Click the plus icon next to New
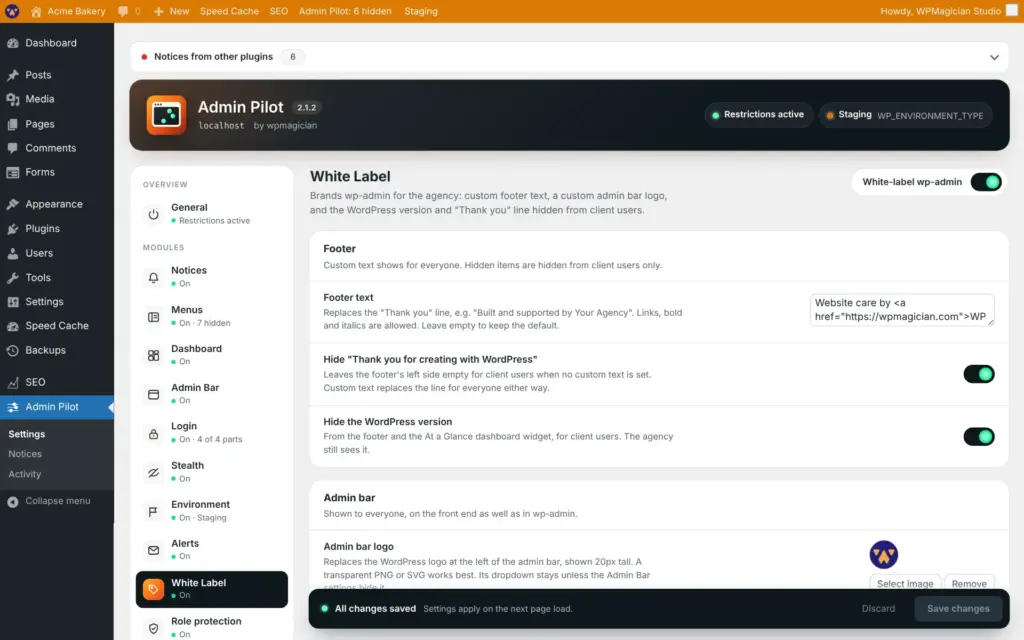Viewport: 1024px width, 640px height. pos(158,11)
